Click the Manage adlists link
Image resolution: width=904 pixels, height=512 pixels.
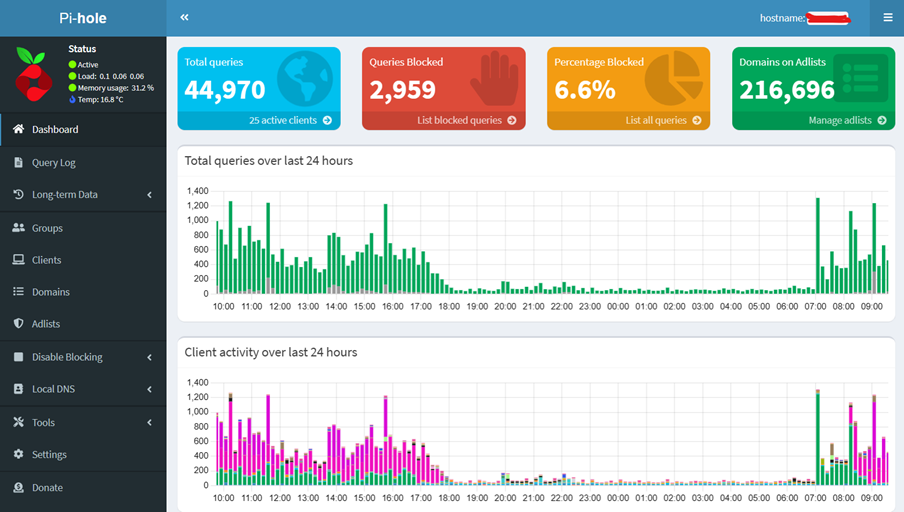(x=847, y=120)
